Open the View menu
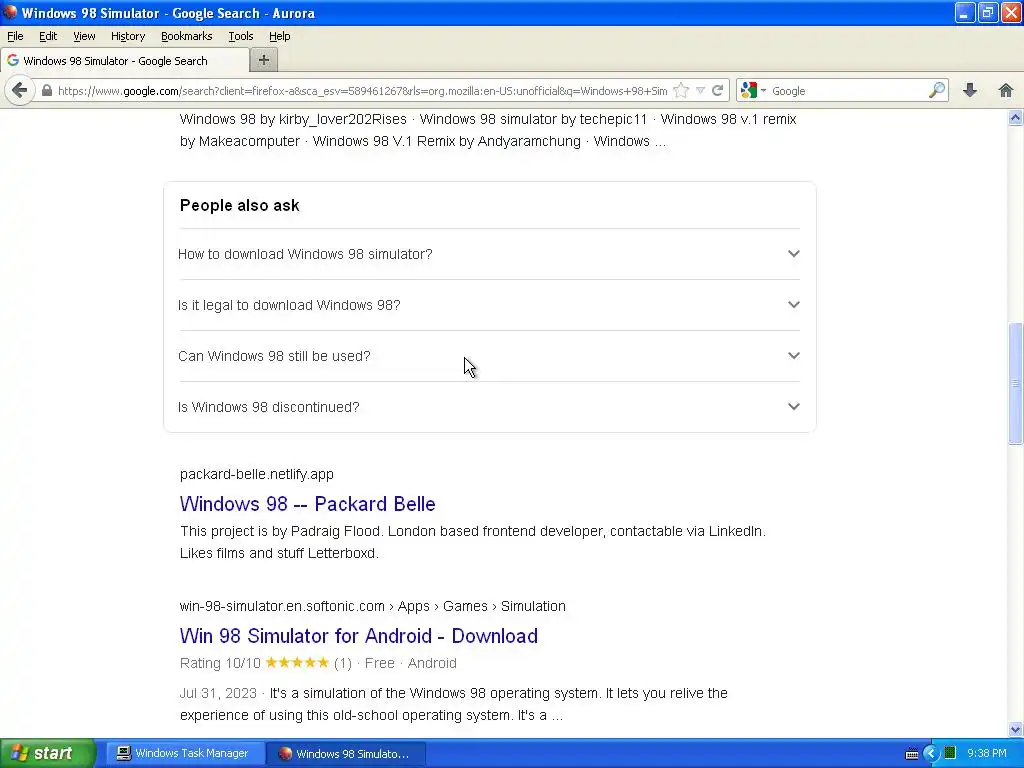This screenshot has width=1024, height=768. [84, 36]
